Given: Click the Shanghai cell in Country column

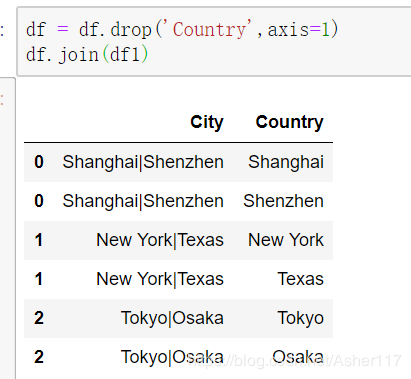Looking at the screenshot, I should click(286, 162).
